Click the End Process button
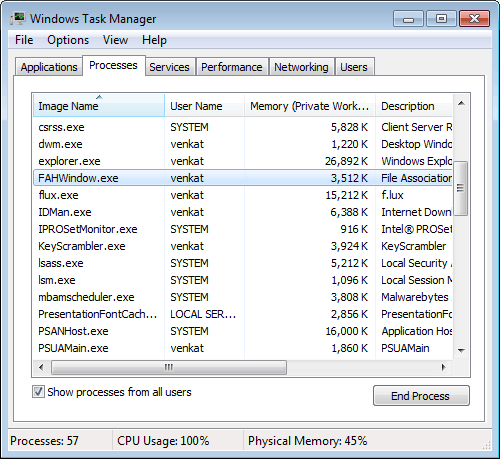This screenshot has width=500, height=459. click(421, 396)
